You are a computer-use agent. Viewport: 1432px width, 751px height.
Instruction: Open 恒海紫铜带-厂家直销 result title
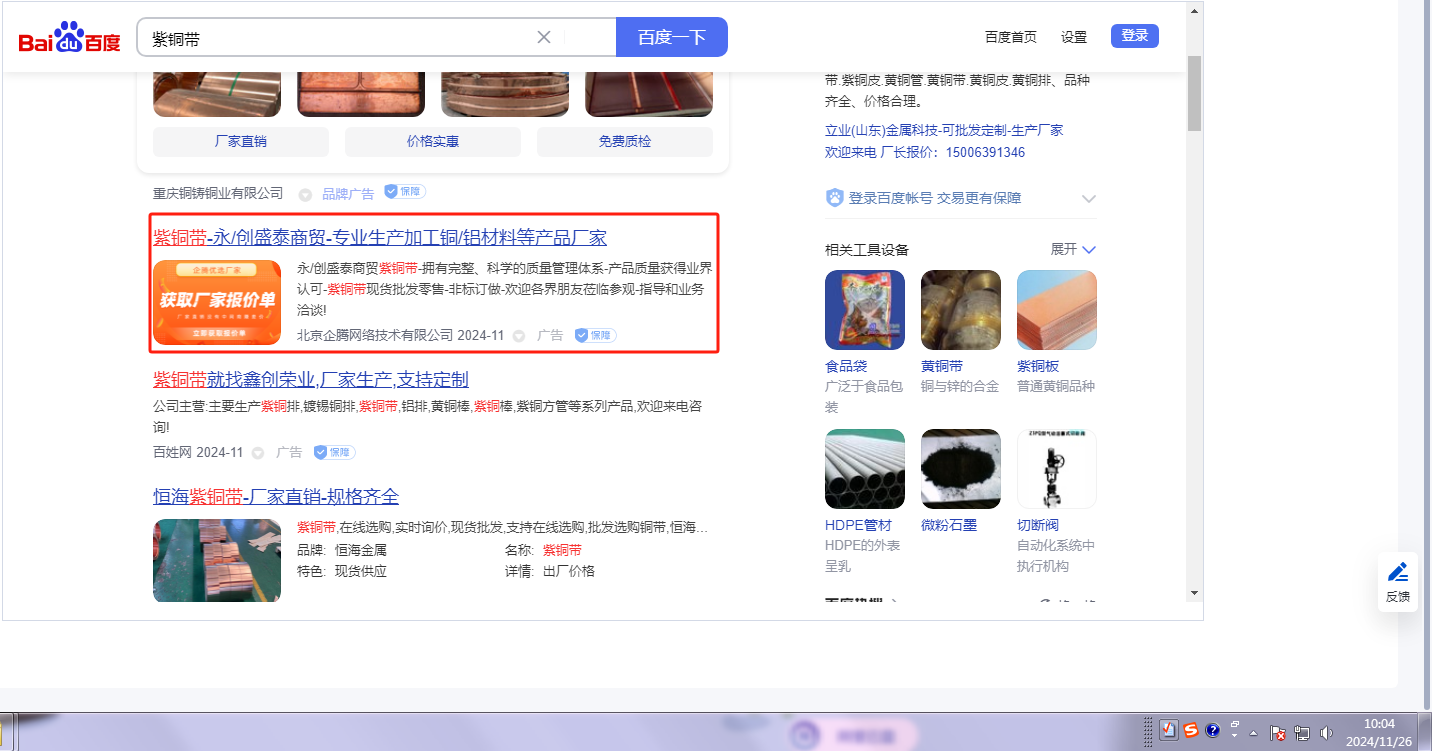pyautogui.click(x=276, y=497)
